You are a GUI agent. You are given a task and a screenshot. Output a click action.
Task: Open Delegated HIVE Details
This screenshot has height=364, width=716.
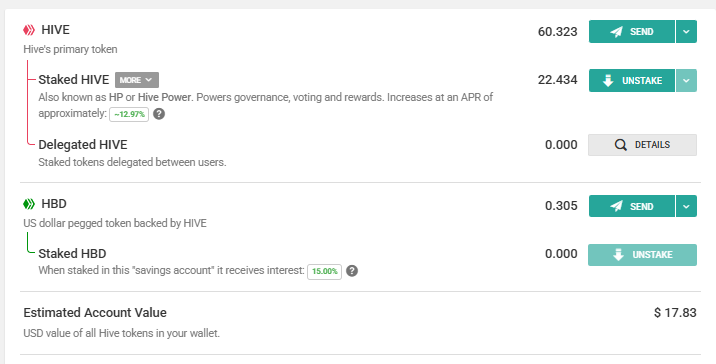642,145
